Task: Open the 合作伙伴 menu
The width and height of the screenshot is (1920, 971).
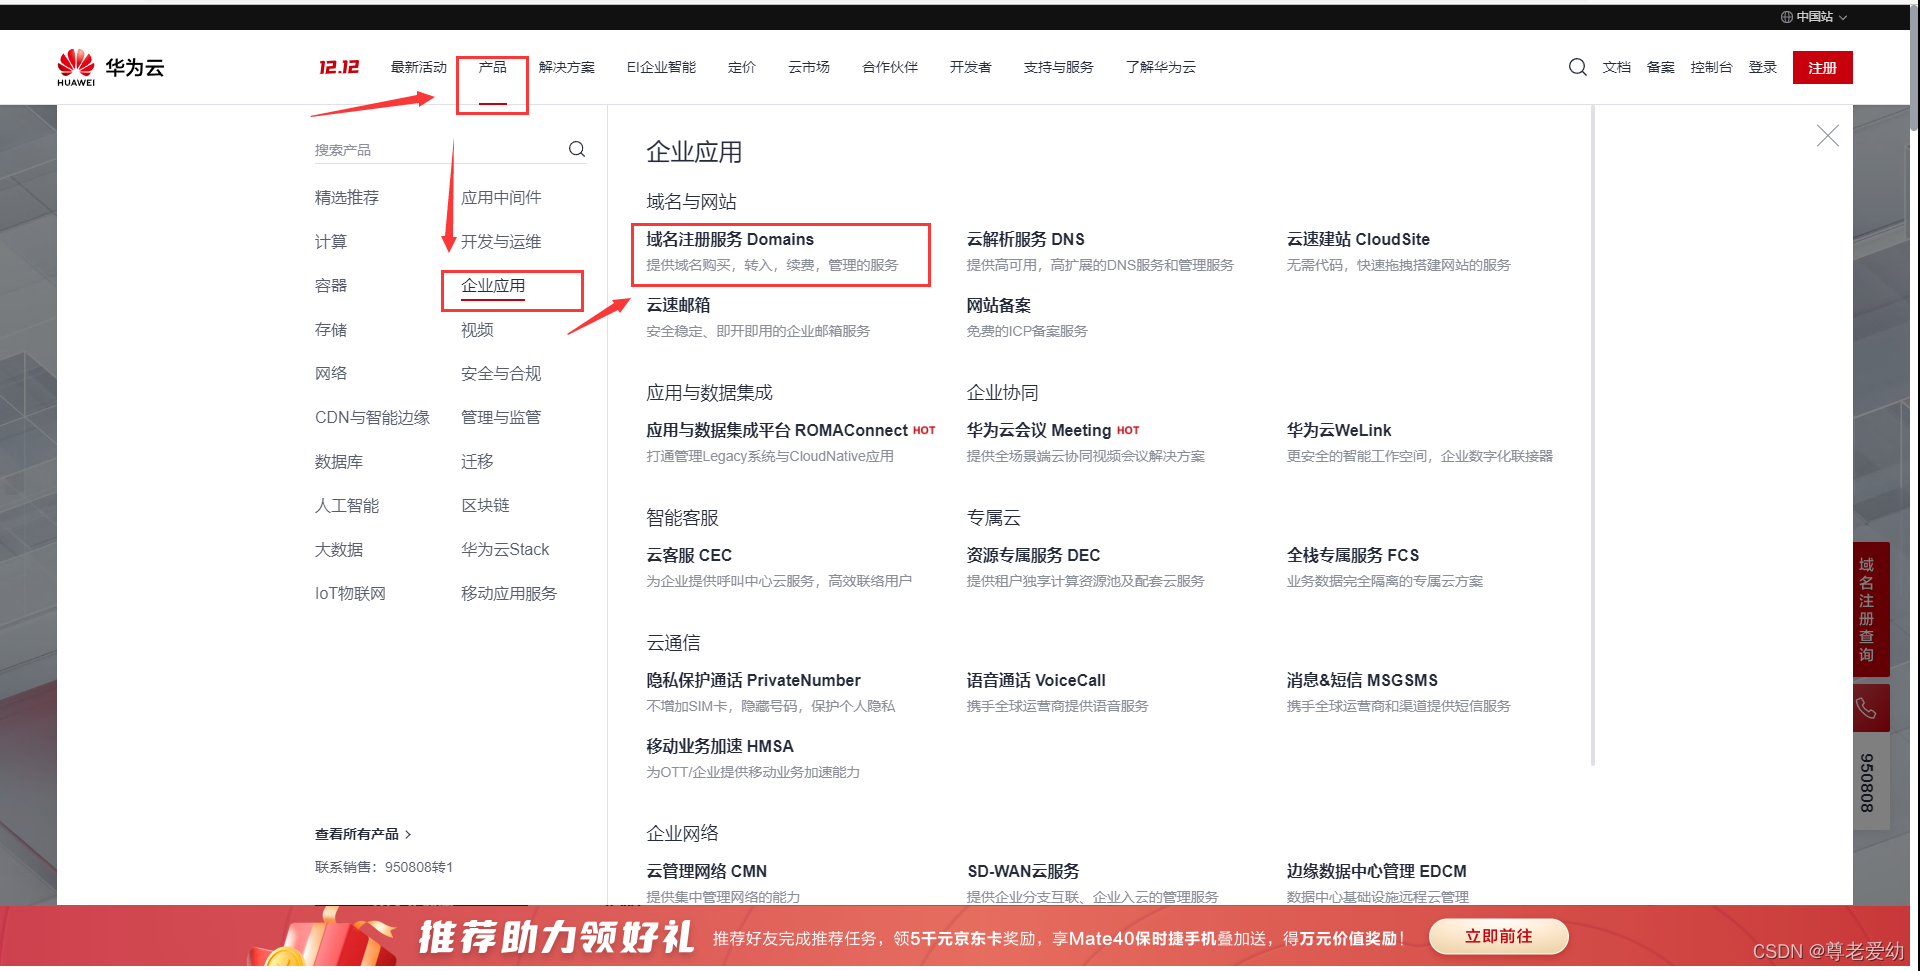Action: [890, 67]
